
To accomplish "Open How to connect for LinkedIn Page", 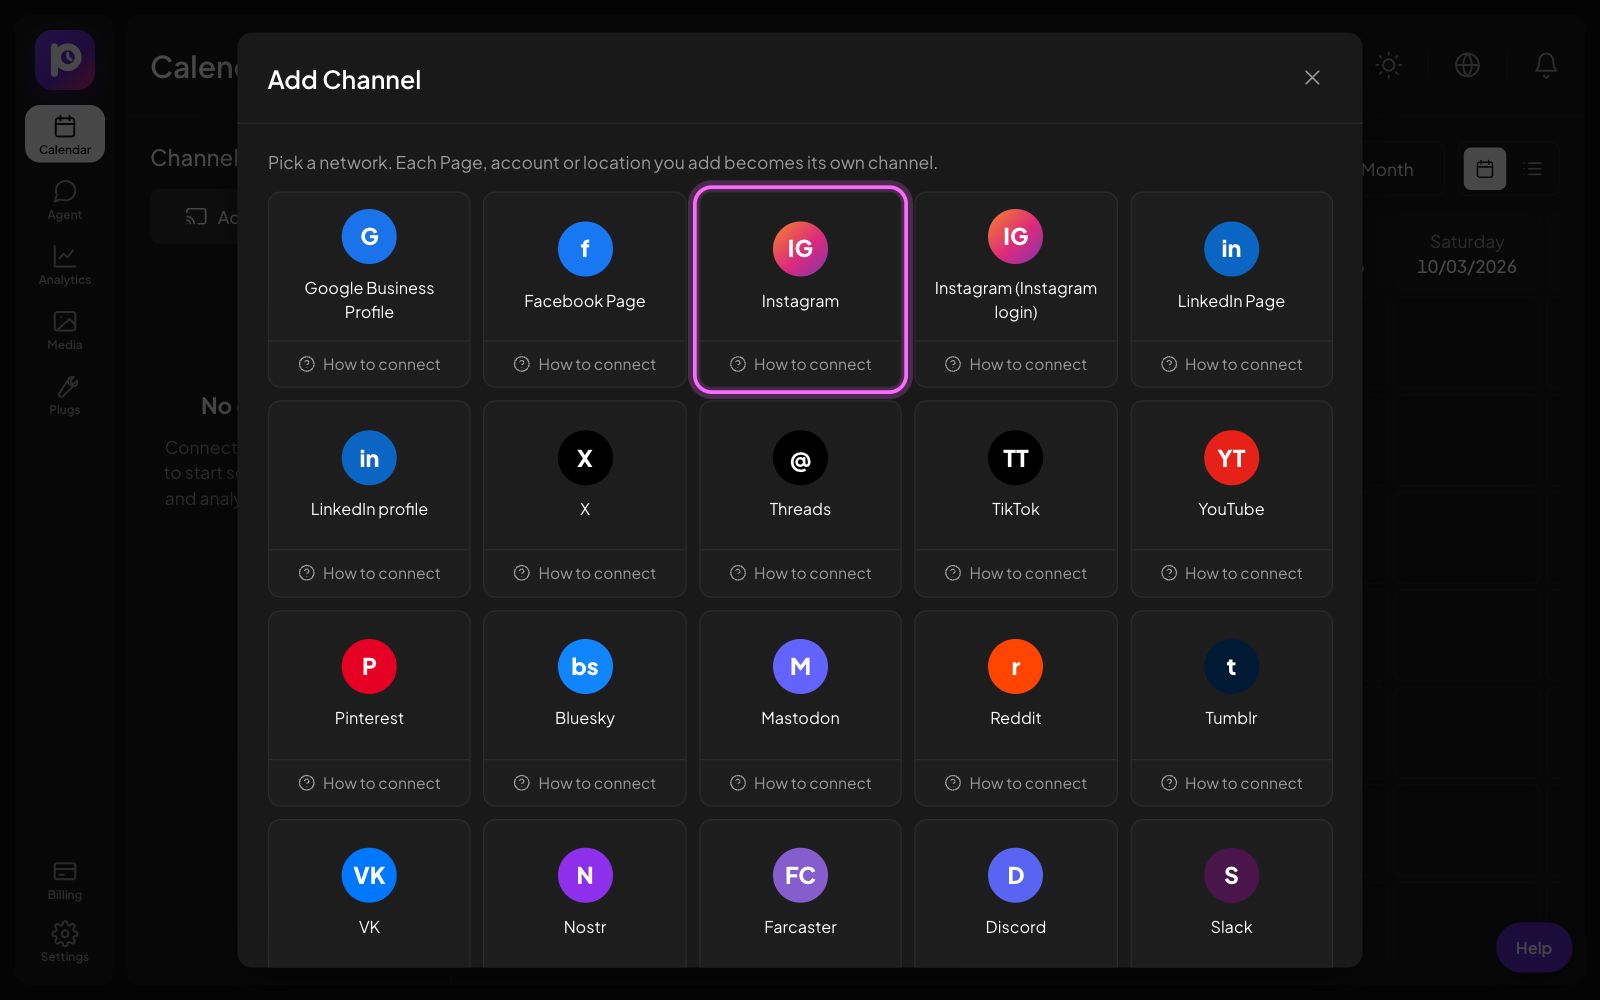I will pyautogui.click(x=1231, y=364).
